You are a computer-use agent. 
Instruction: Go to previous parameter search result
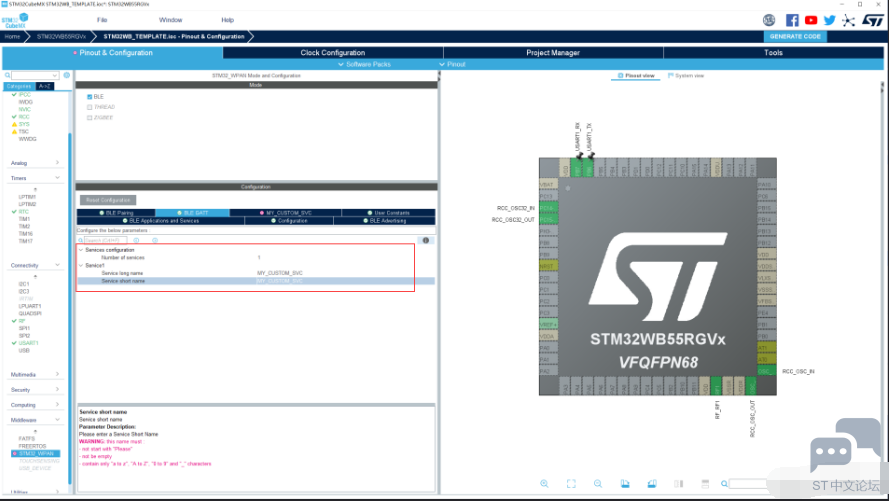(136, 240)
